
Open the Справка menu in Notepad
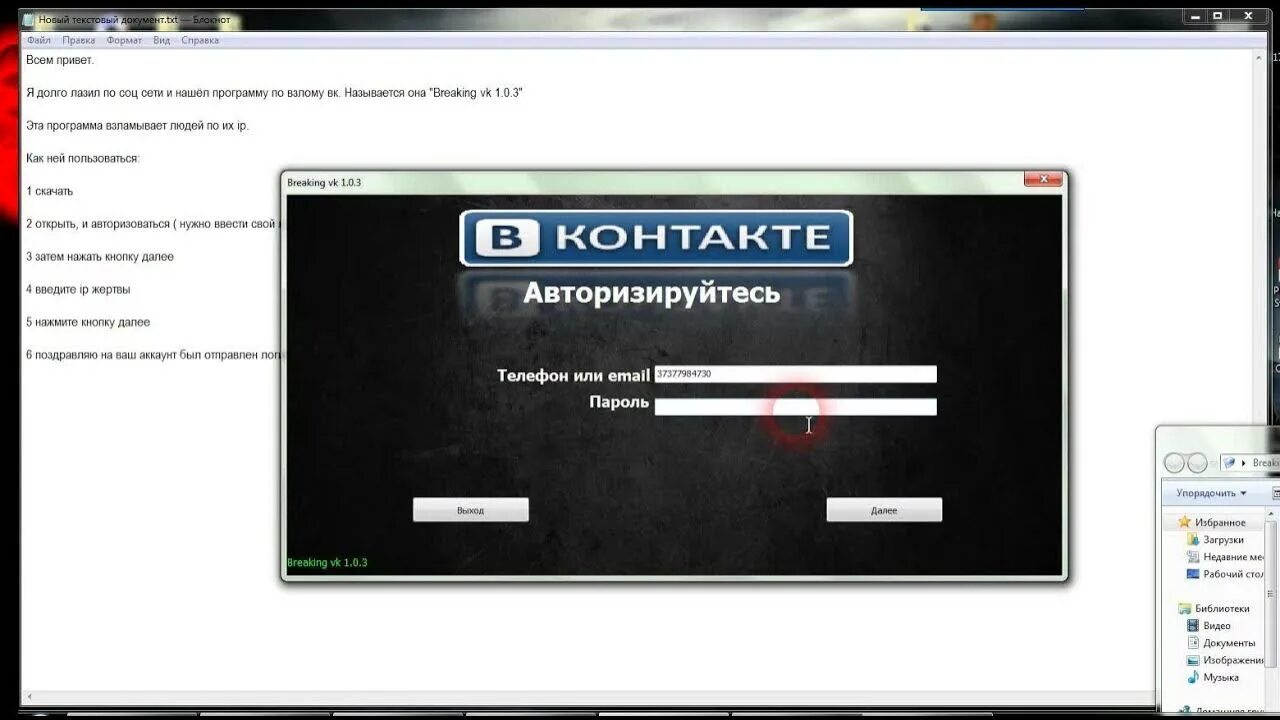click(x=200, y=40)
